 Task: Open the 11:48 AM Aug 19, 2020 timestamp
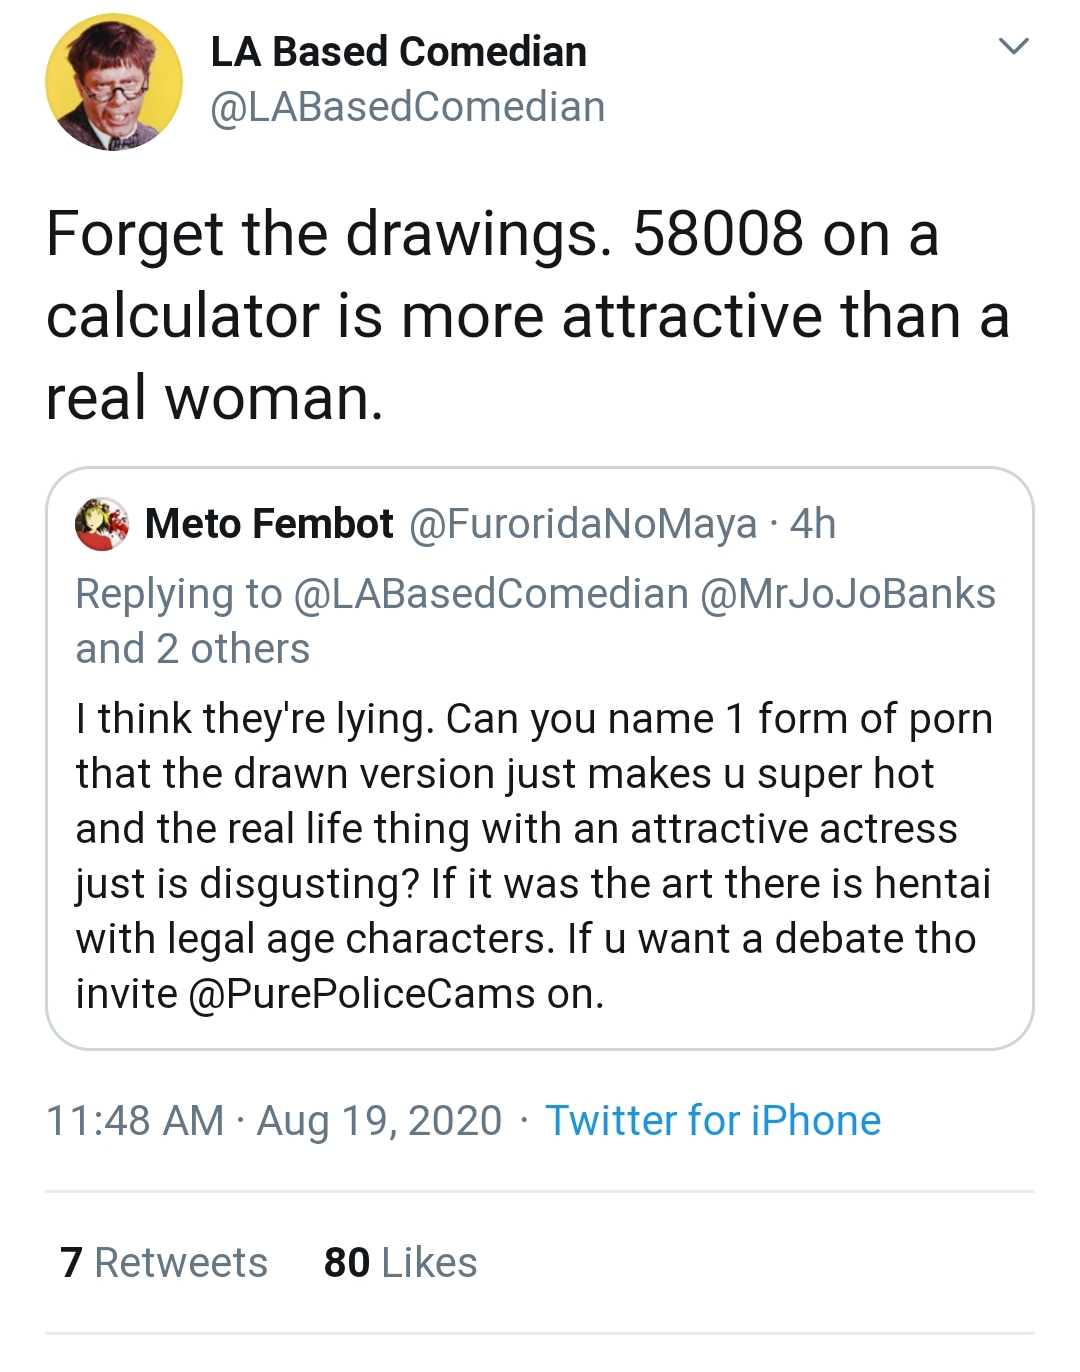pos(274,1121)
